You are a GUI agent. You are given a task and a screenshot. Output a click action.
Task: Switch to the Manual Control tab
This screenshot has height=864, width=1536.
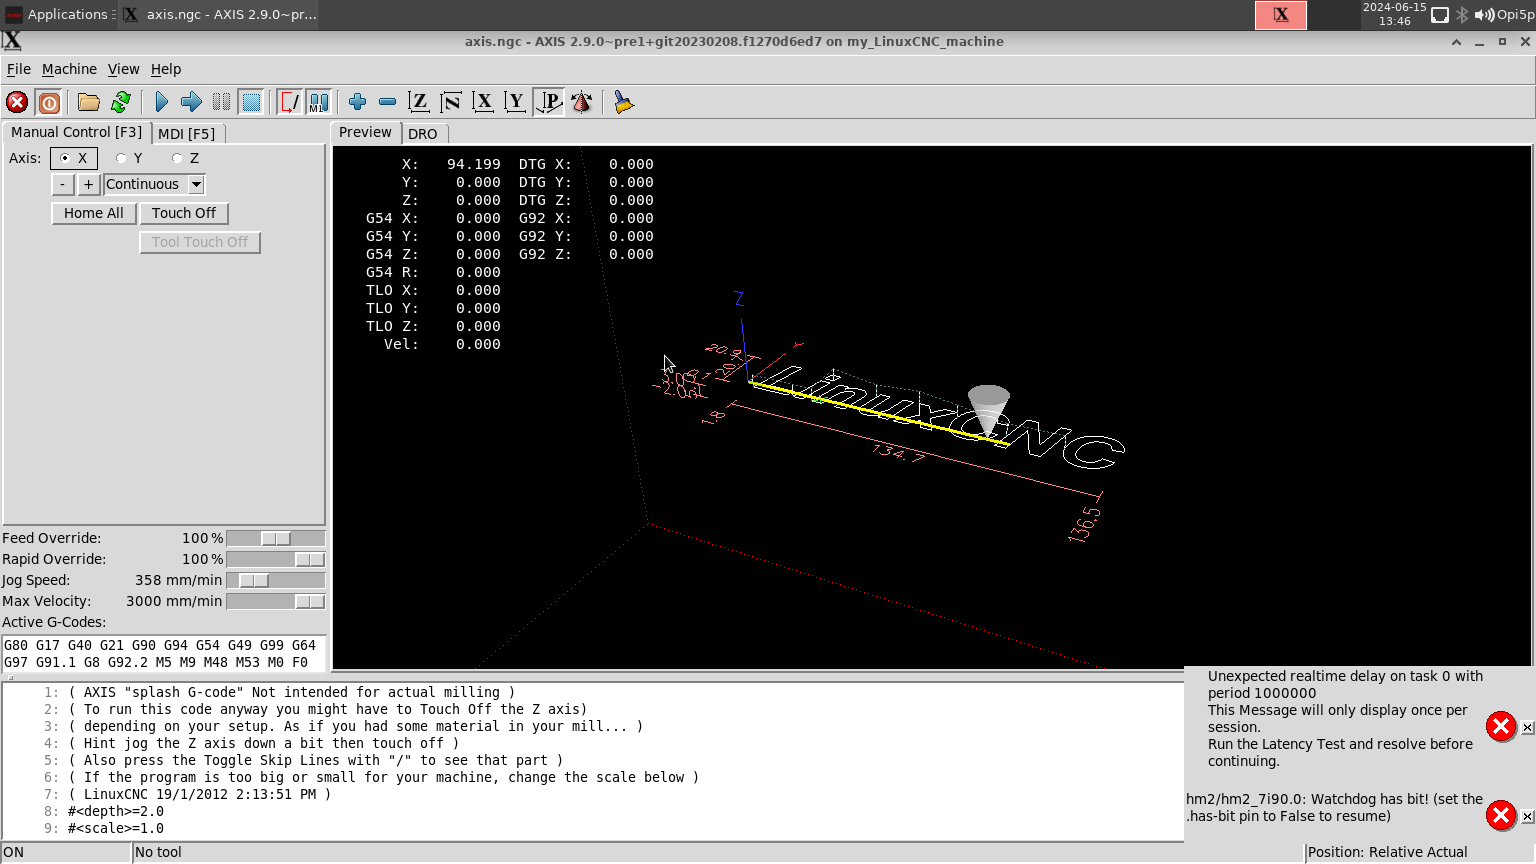[77, 132]
